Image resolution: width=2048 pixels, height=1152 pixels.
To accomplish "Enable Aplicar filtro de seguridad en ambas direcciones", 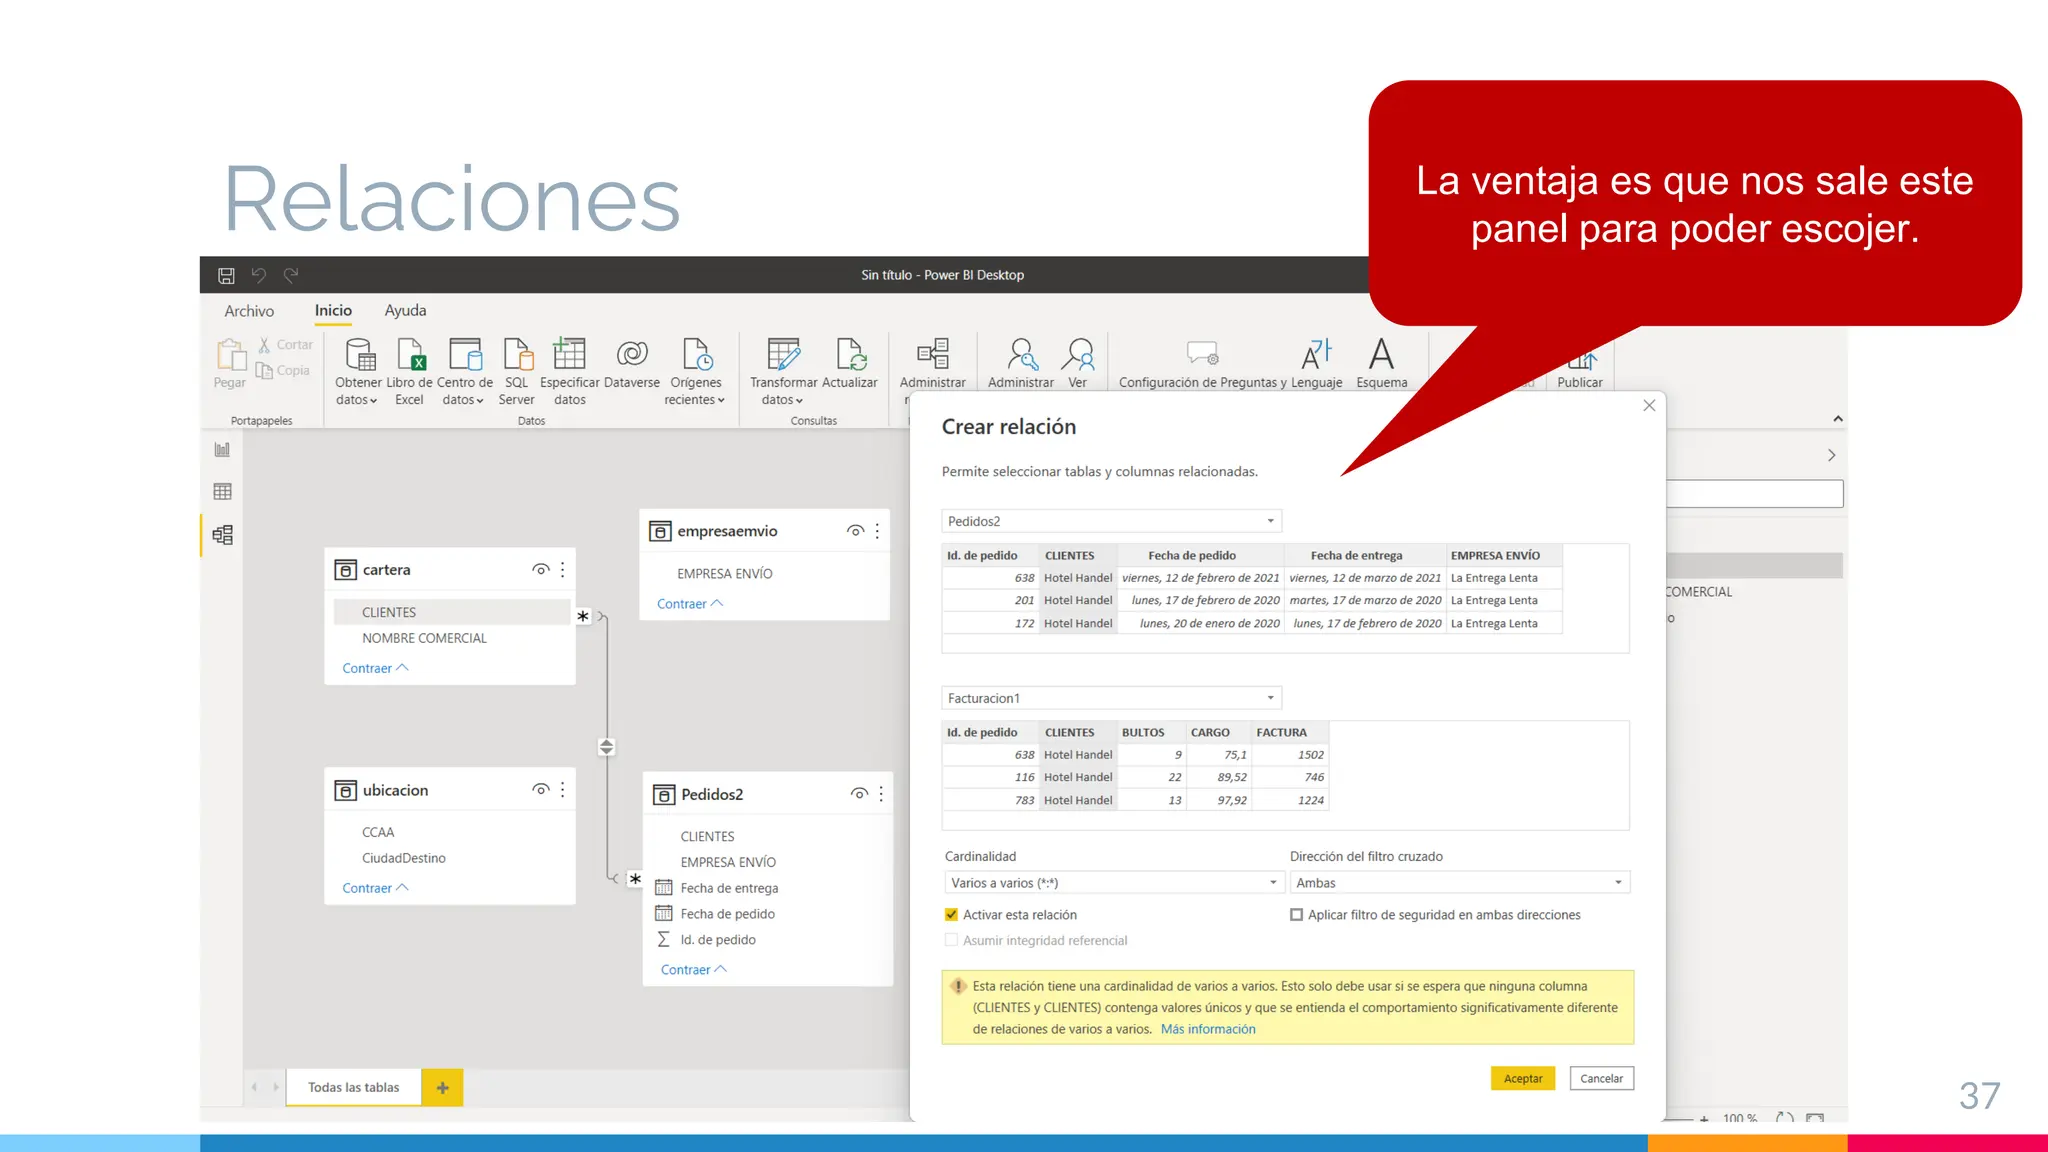I will coord(1297,915).
